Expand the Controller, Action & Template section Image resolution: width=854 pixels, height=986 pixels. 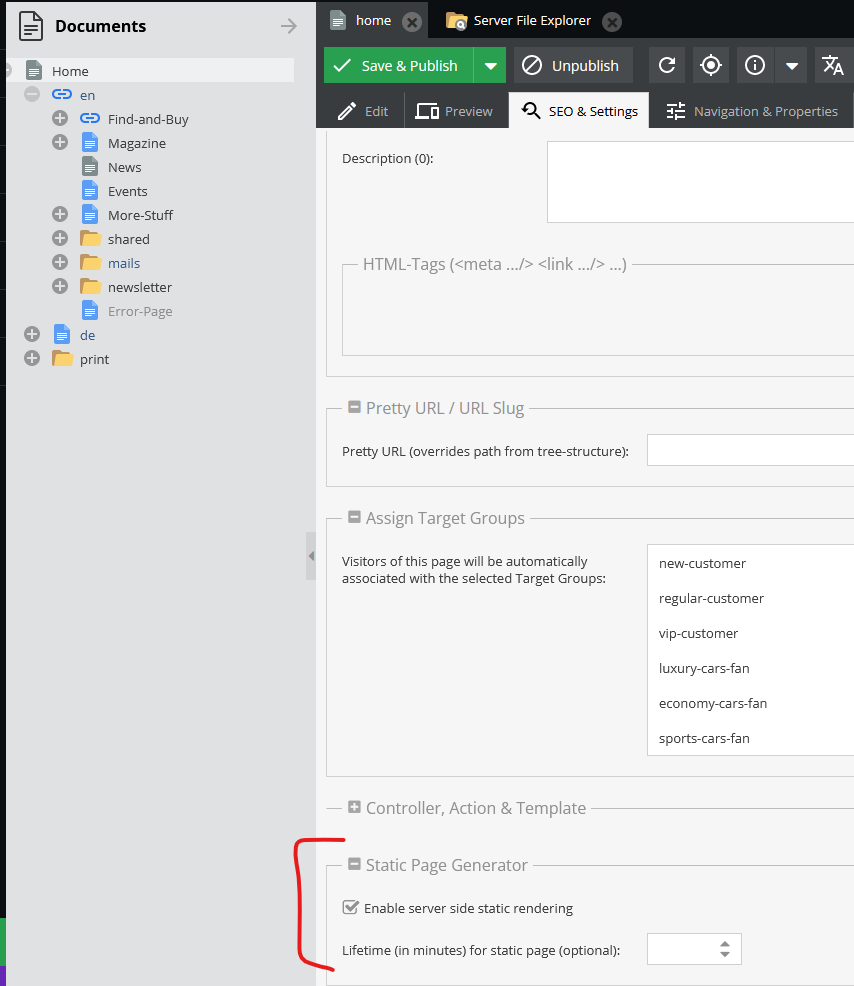(354, 808)
